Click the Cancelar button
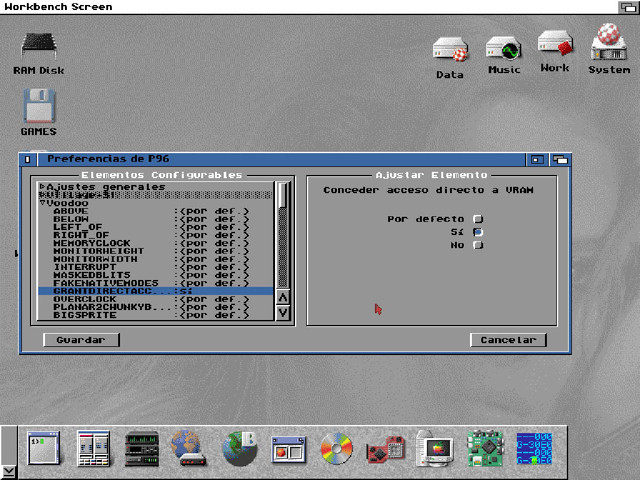The height and width of the screenshot is (480, 640). pos(508,340)
